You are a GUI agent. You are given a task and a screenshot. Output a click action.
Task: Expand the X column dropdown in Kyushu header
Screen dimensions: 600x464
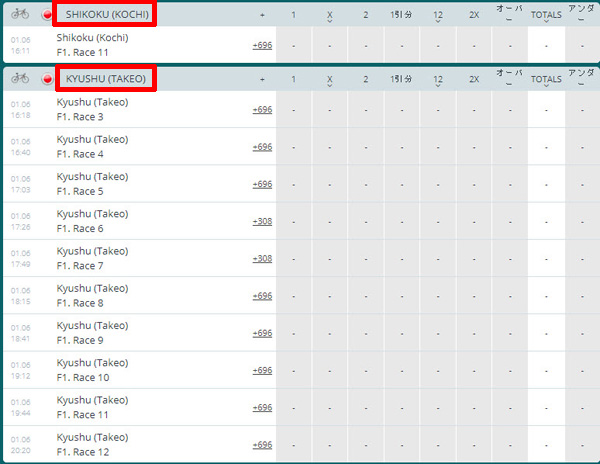click(329, 80)
